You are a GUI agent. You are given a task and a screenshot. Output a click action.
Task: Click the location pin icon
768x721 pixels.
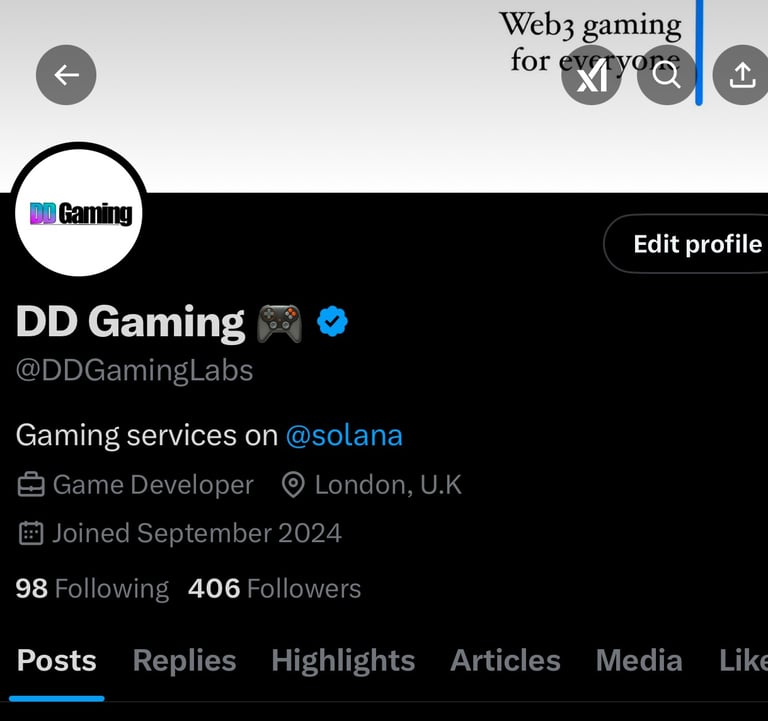click(x=293, y=485)
